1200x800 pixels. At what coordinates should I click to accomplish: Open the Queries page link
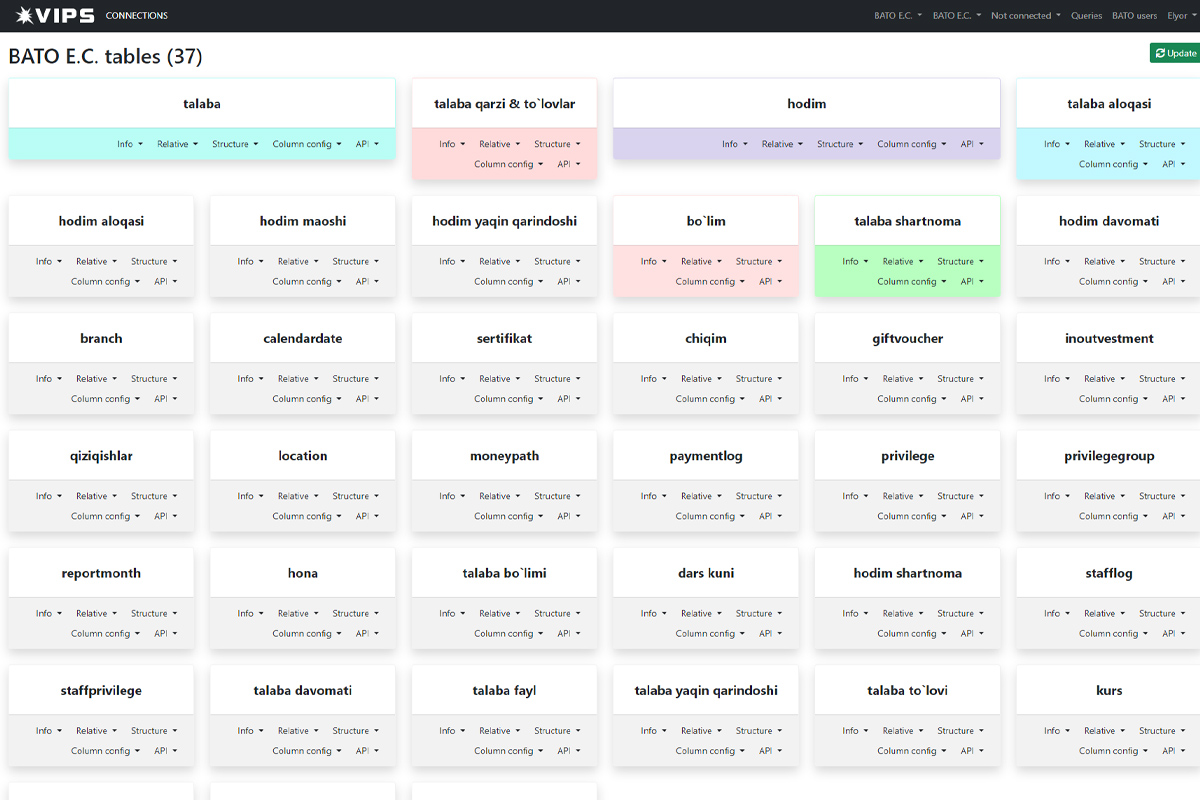[x=1086, y=16]
